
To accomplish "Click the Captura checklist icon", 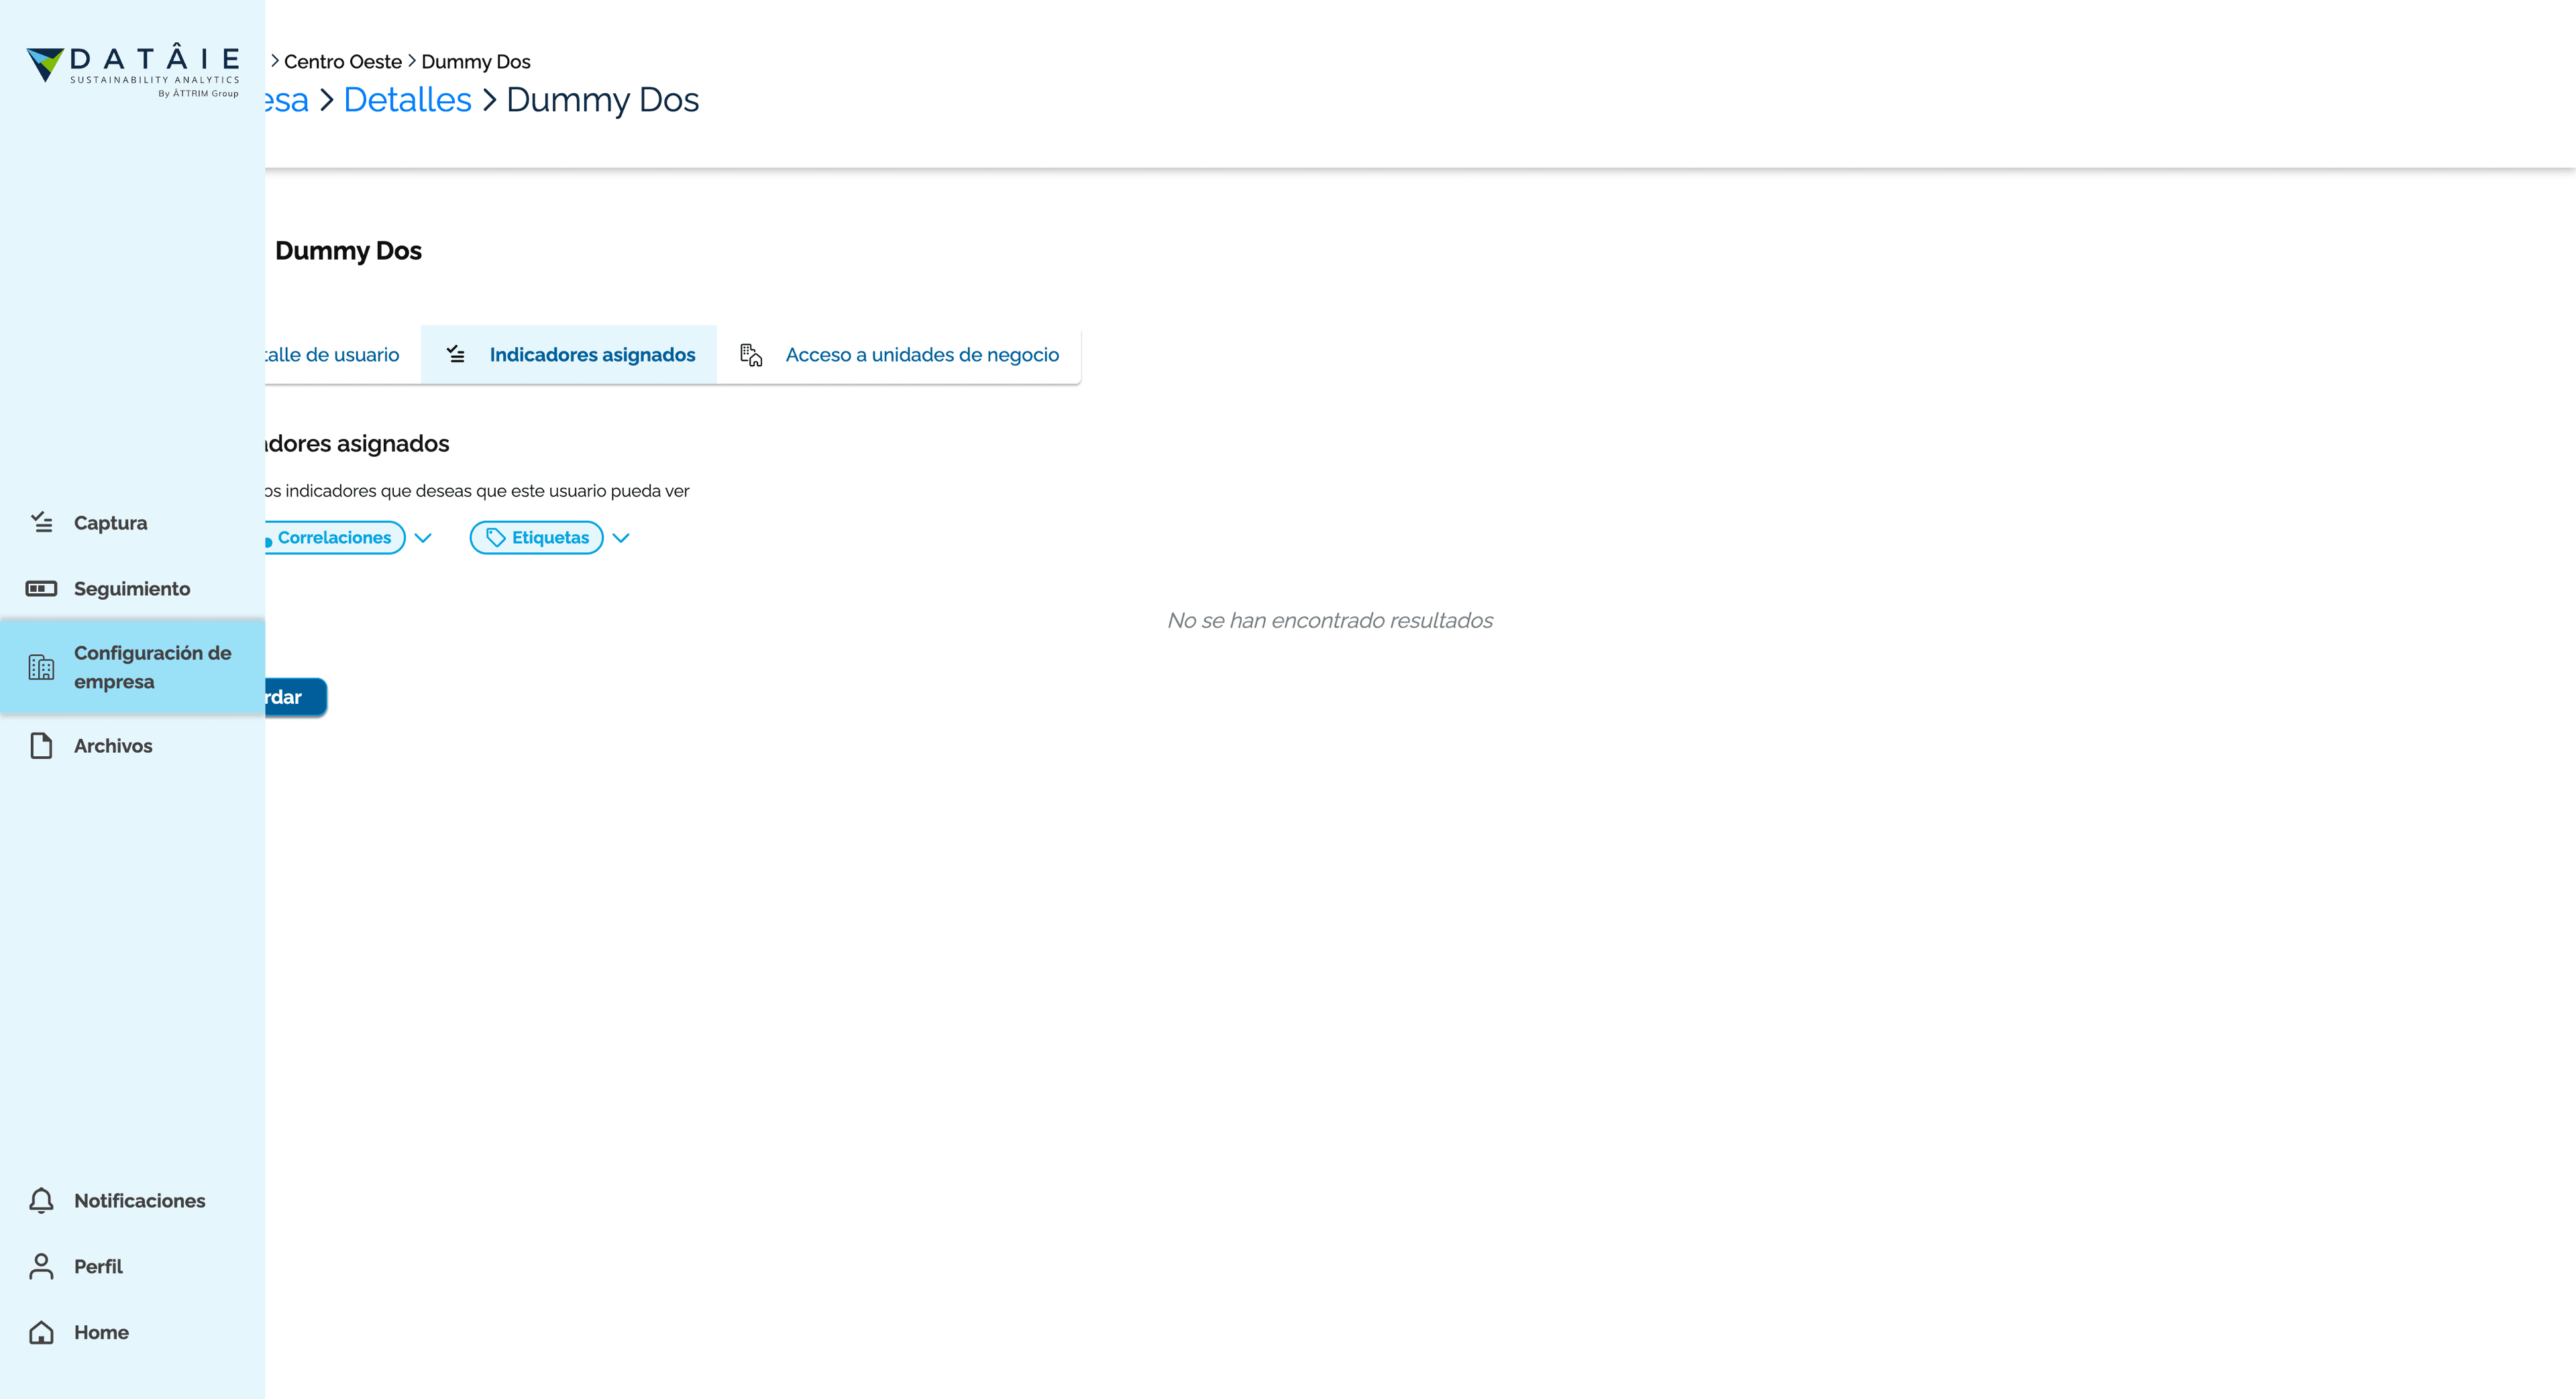I will pos(42,522).
